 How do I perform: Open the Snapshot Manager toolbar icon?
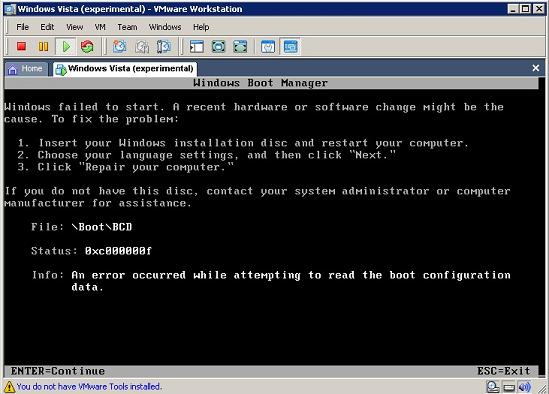[164, 46]
